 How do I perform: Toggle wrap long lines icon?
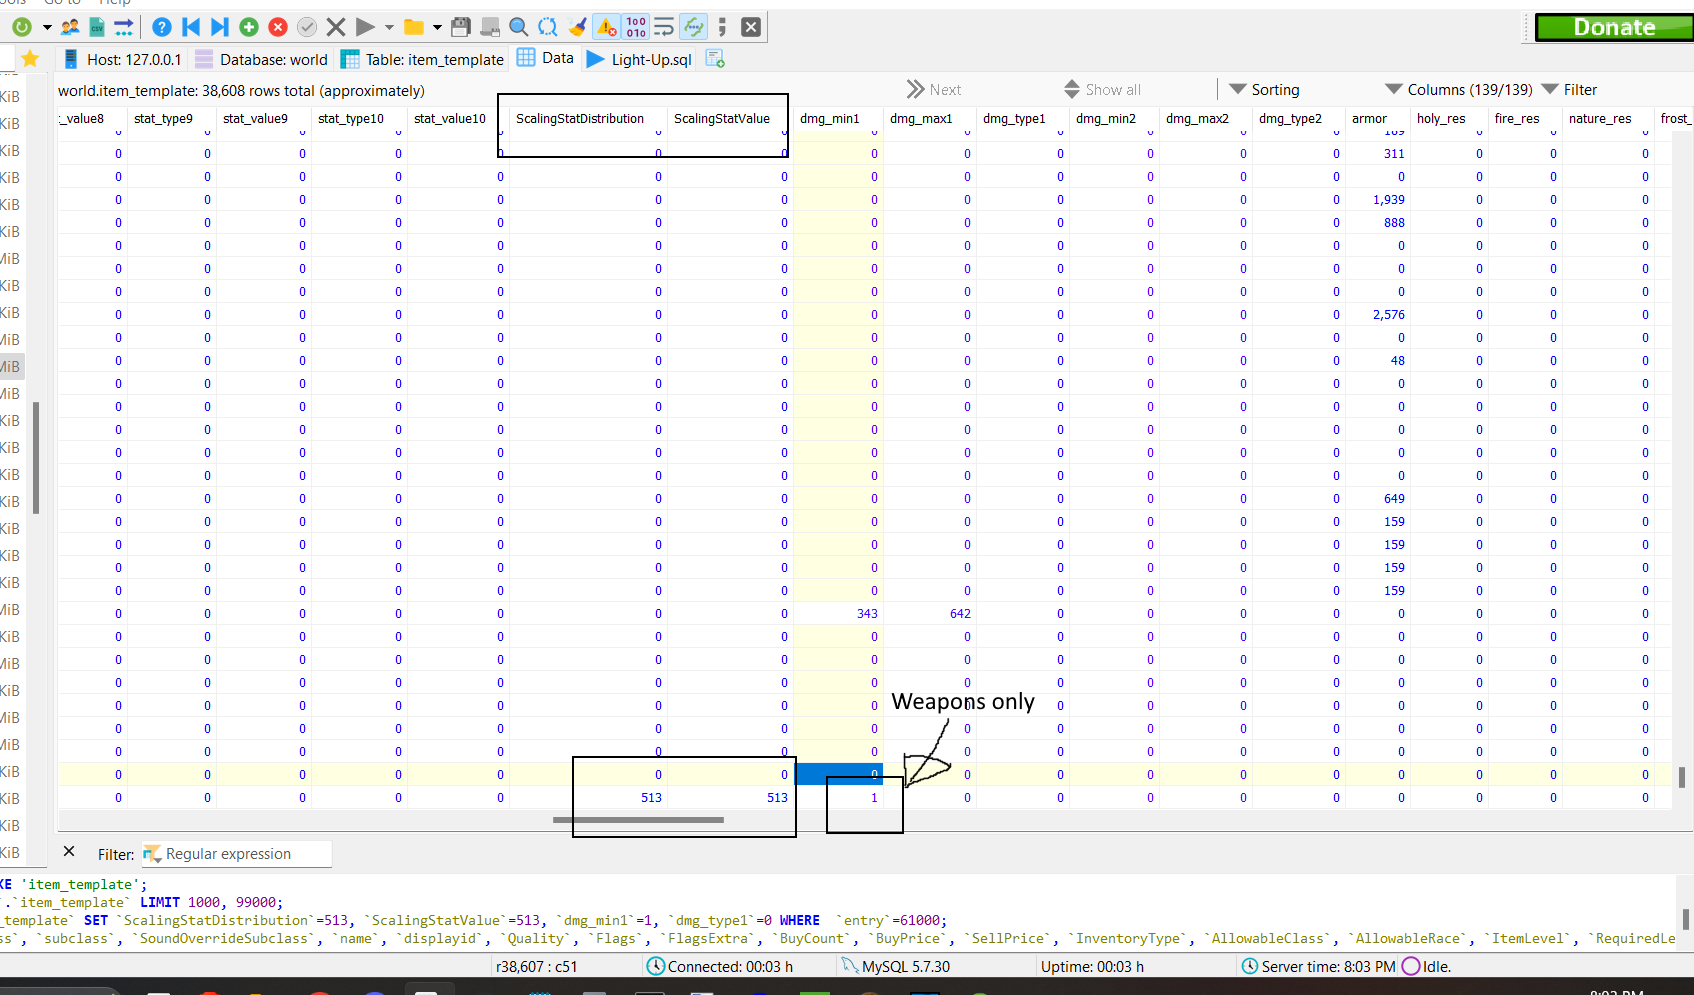coord(664,27)
